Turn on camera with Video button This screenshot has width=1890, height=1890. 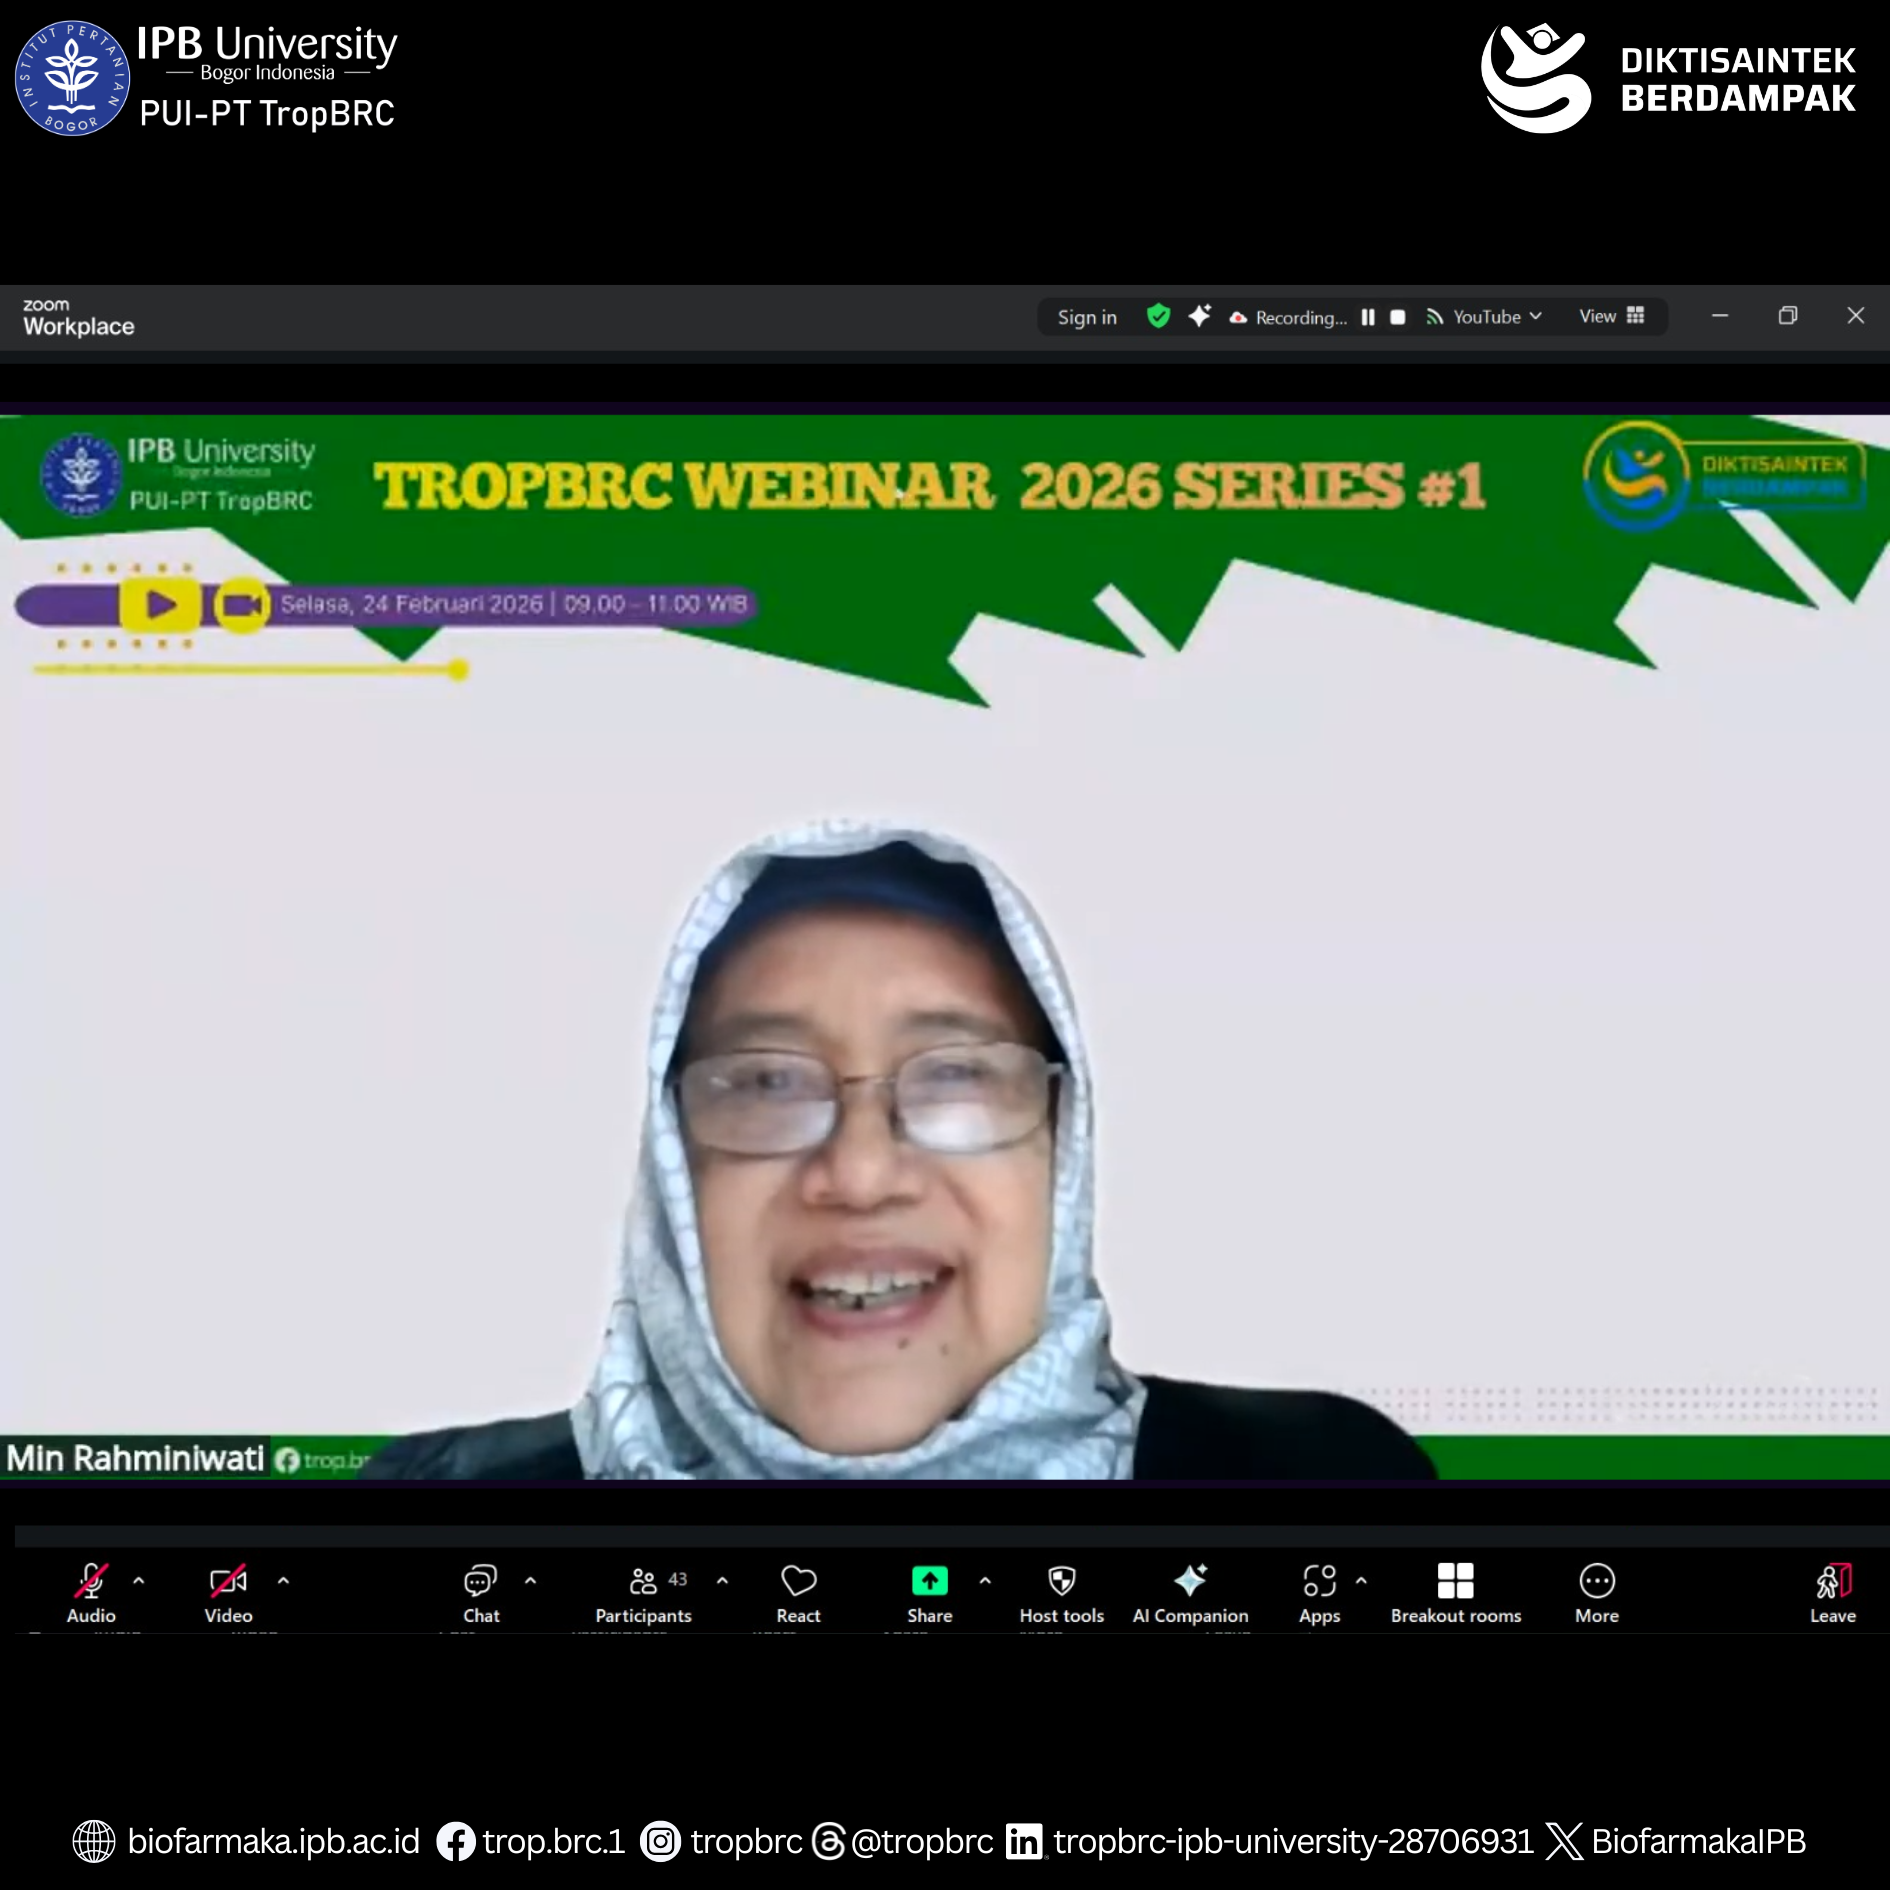click(228, 1592)
